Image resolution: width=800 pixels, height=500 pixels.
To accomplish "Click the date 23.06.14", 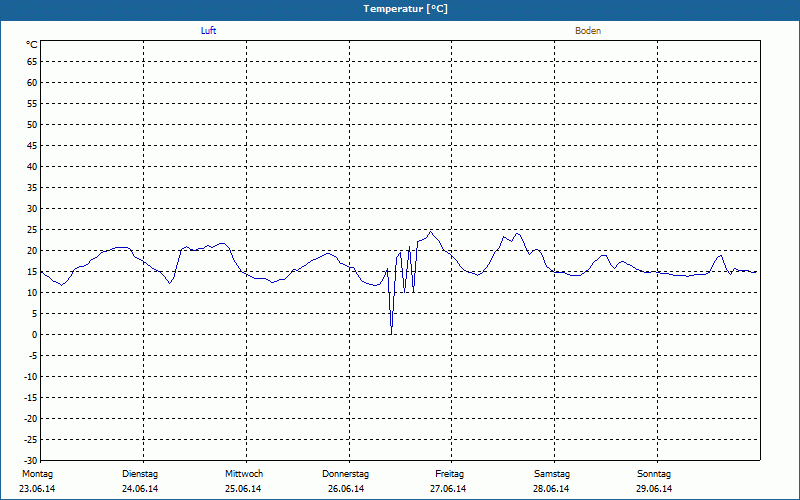I will pos(37,489).
